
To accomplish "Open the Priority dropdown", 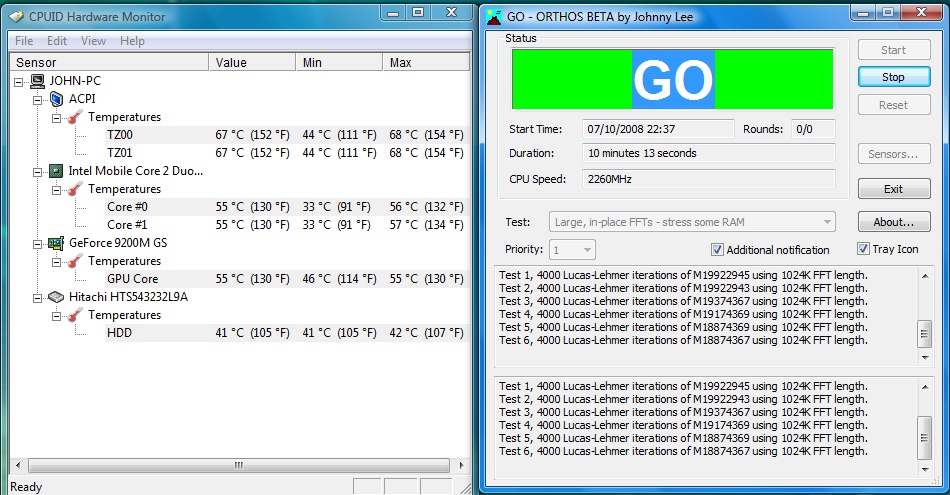I will pyautogui.click(x=572, y=250).
